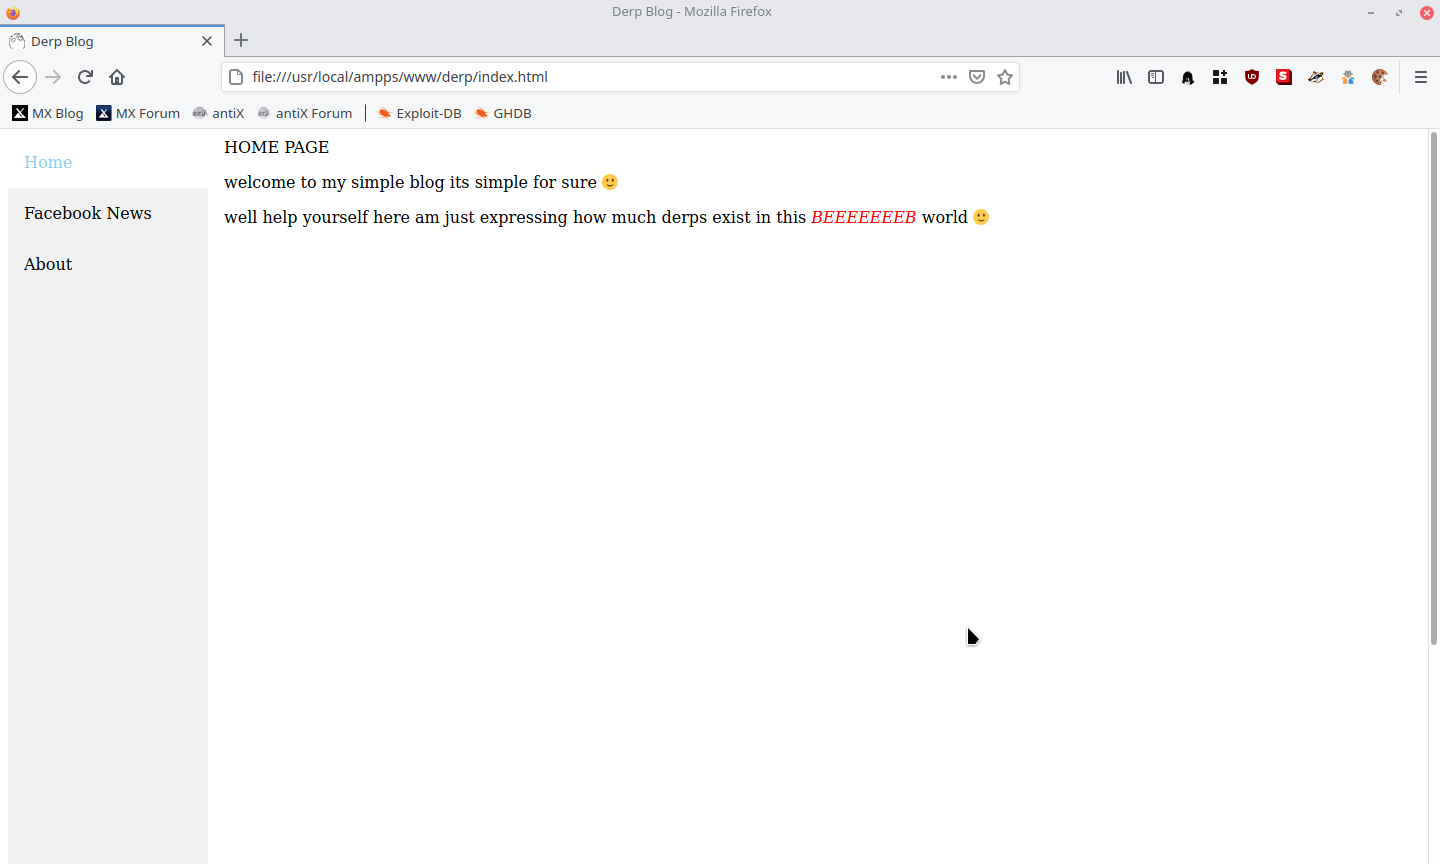Screen dimensions: 1440x864
Task: Open the Library view icon
Action: 1124,77
